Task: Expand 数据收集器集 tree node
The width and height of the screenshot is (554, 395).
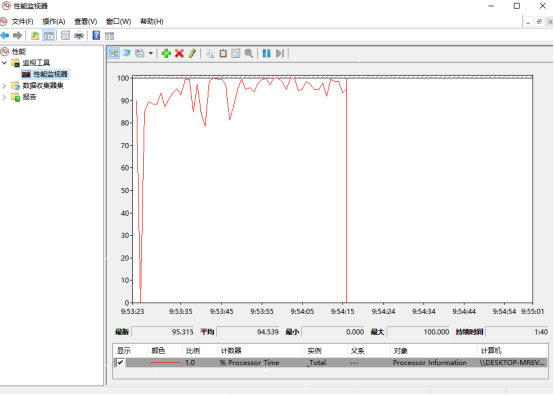Action: point(4,86)
